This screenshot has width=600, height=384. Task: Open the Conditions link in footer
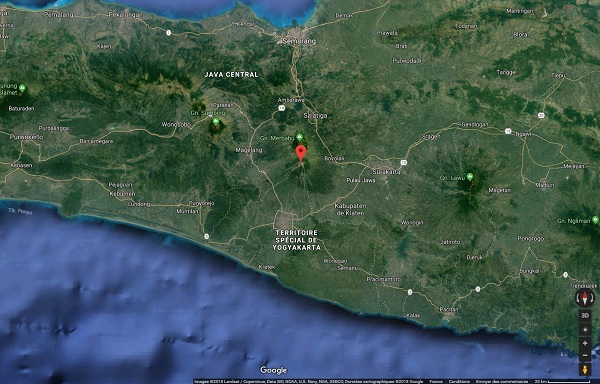point(459,381)
